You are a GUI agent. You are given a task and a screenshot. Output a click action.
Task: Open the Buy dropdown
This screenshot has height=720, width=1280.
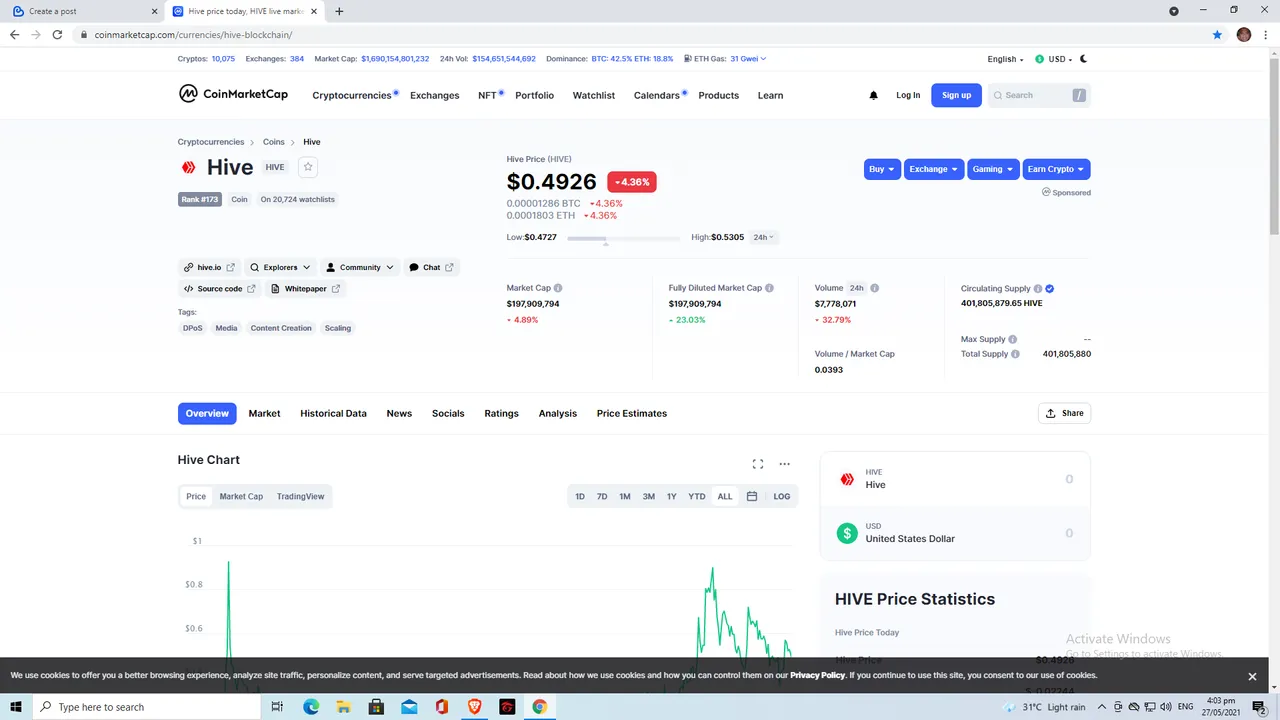pos(882,169)
